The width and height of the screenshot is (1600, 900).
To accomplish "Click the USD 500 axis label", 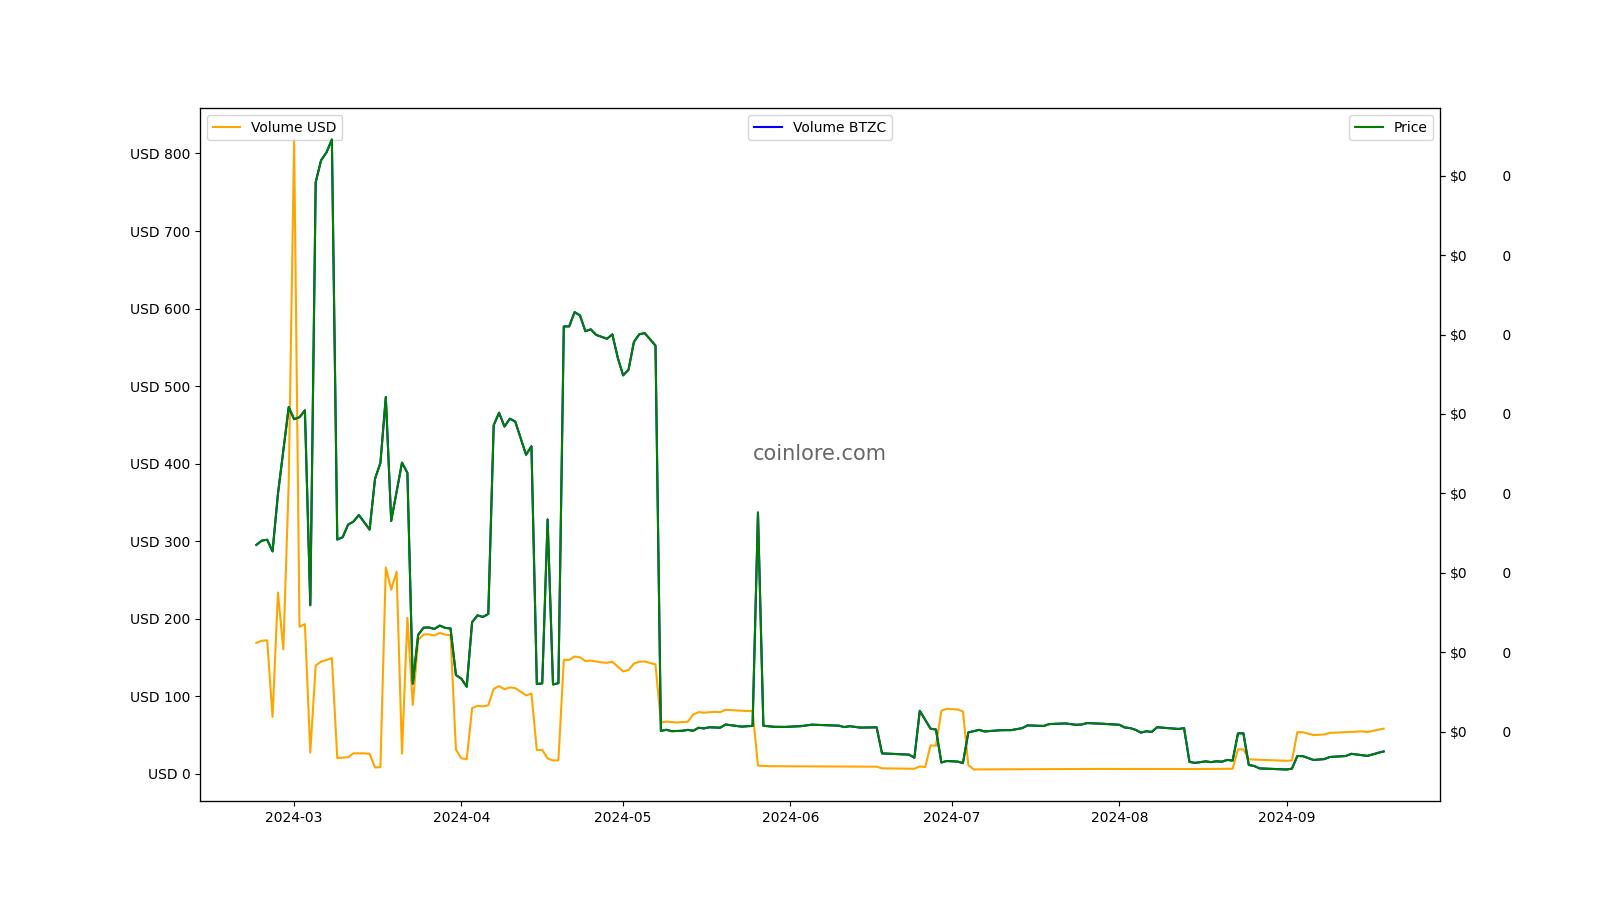I will (x=159, y=387).
